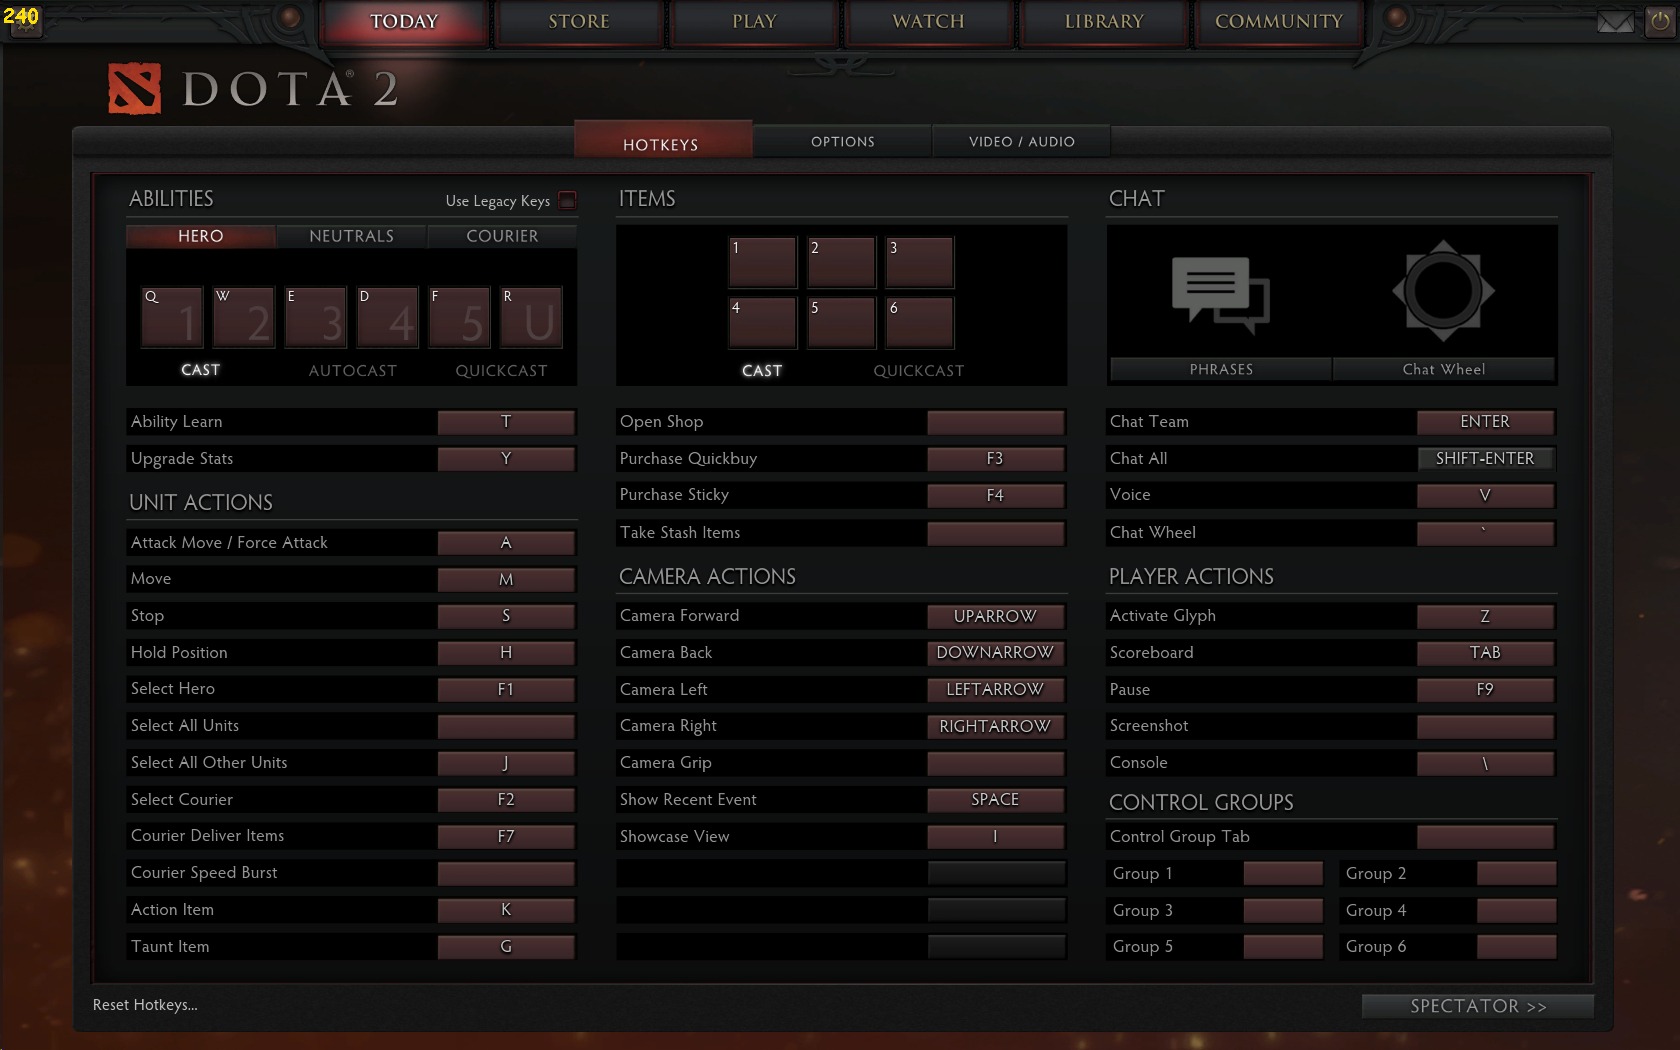Switch to the VIDEO / AUDIO tab
The height and width of the screenshot is (1050, 1680).
point(1022,142)
